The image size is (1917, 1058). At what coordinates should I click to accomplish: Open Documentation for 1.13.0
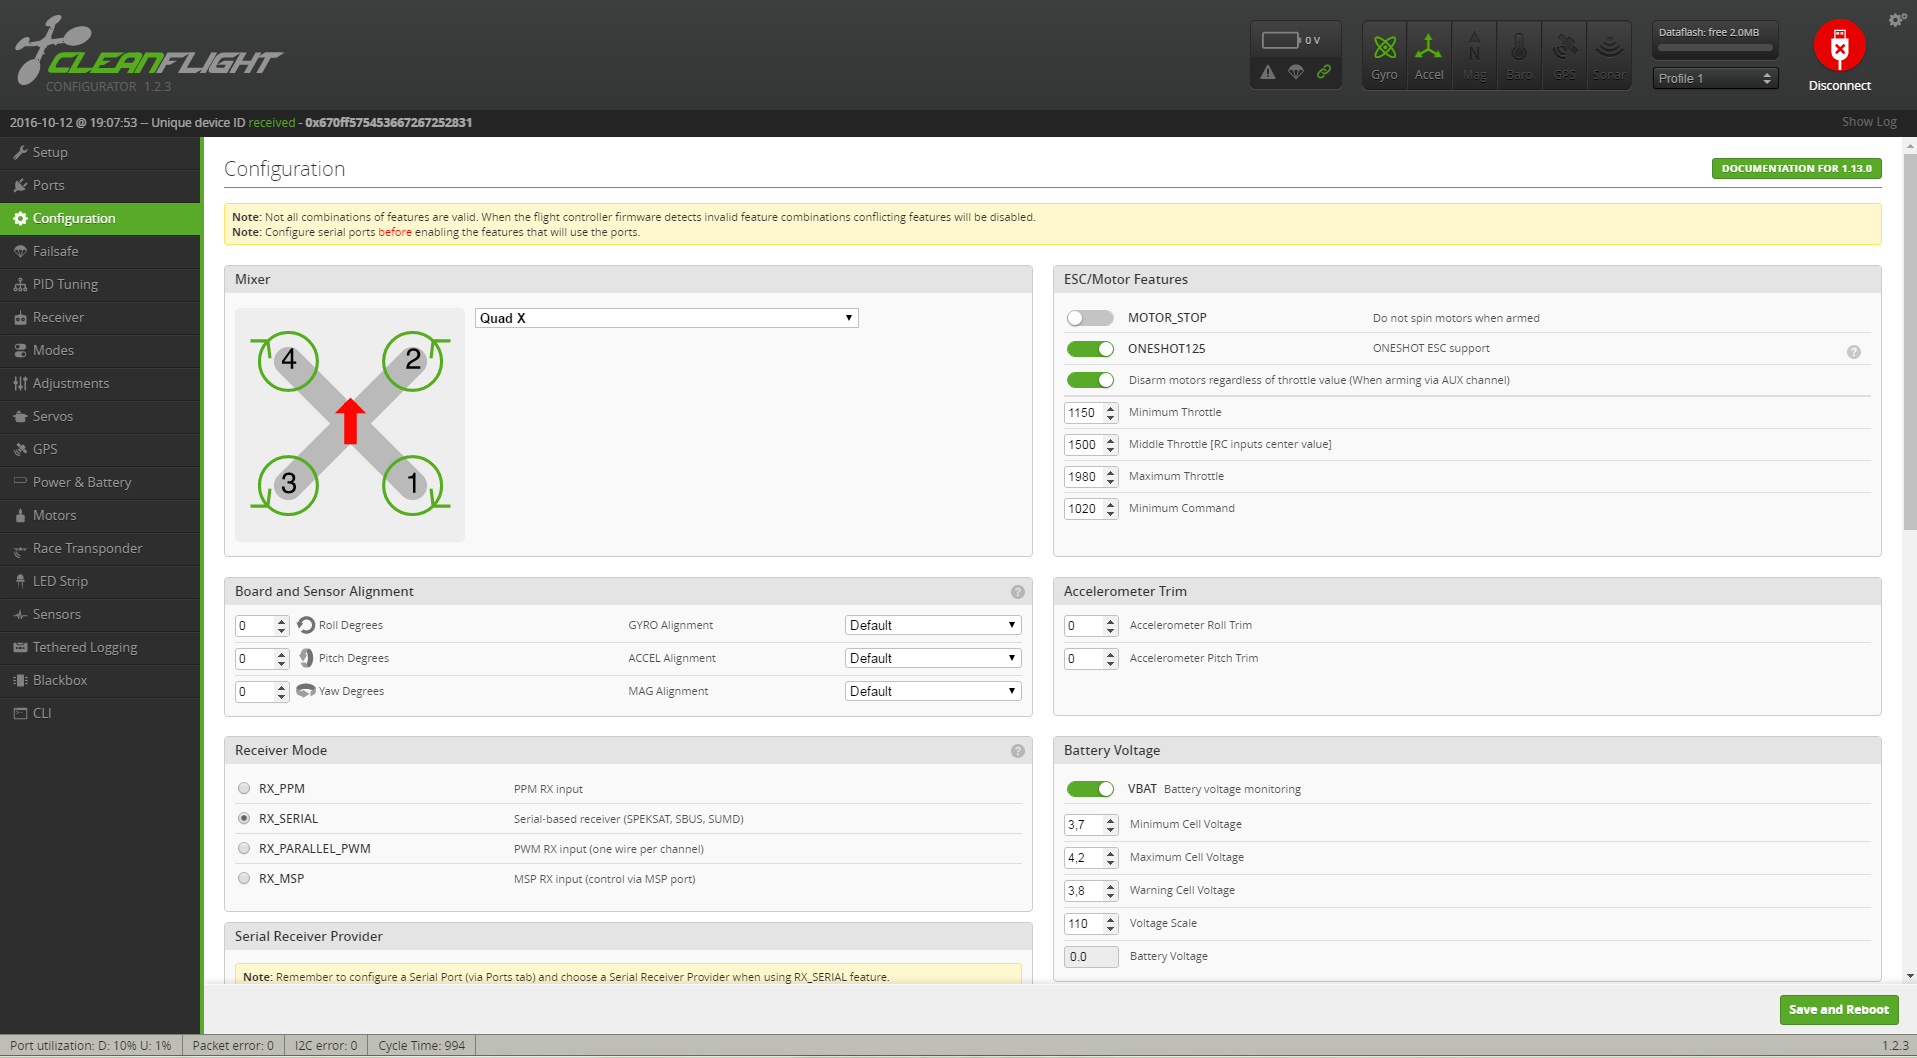(1796, 168)
